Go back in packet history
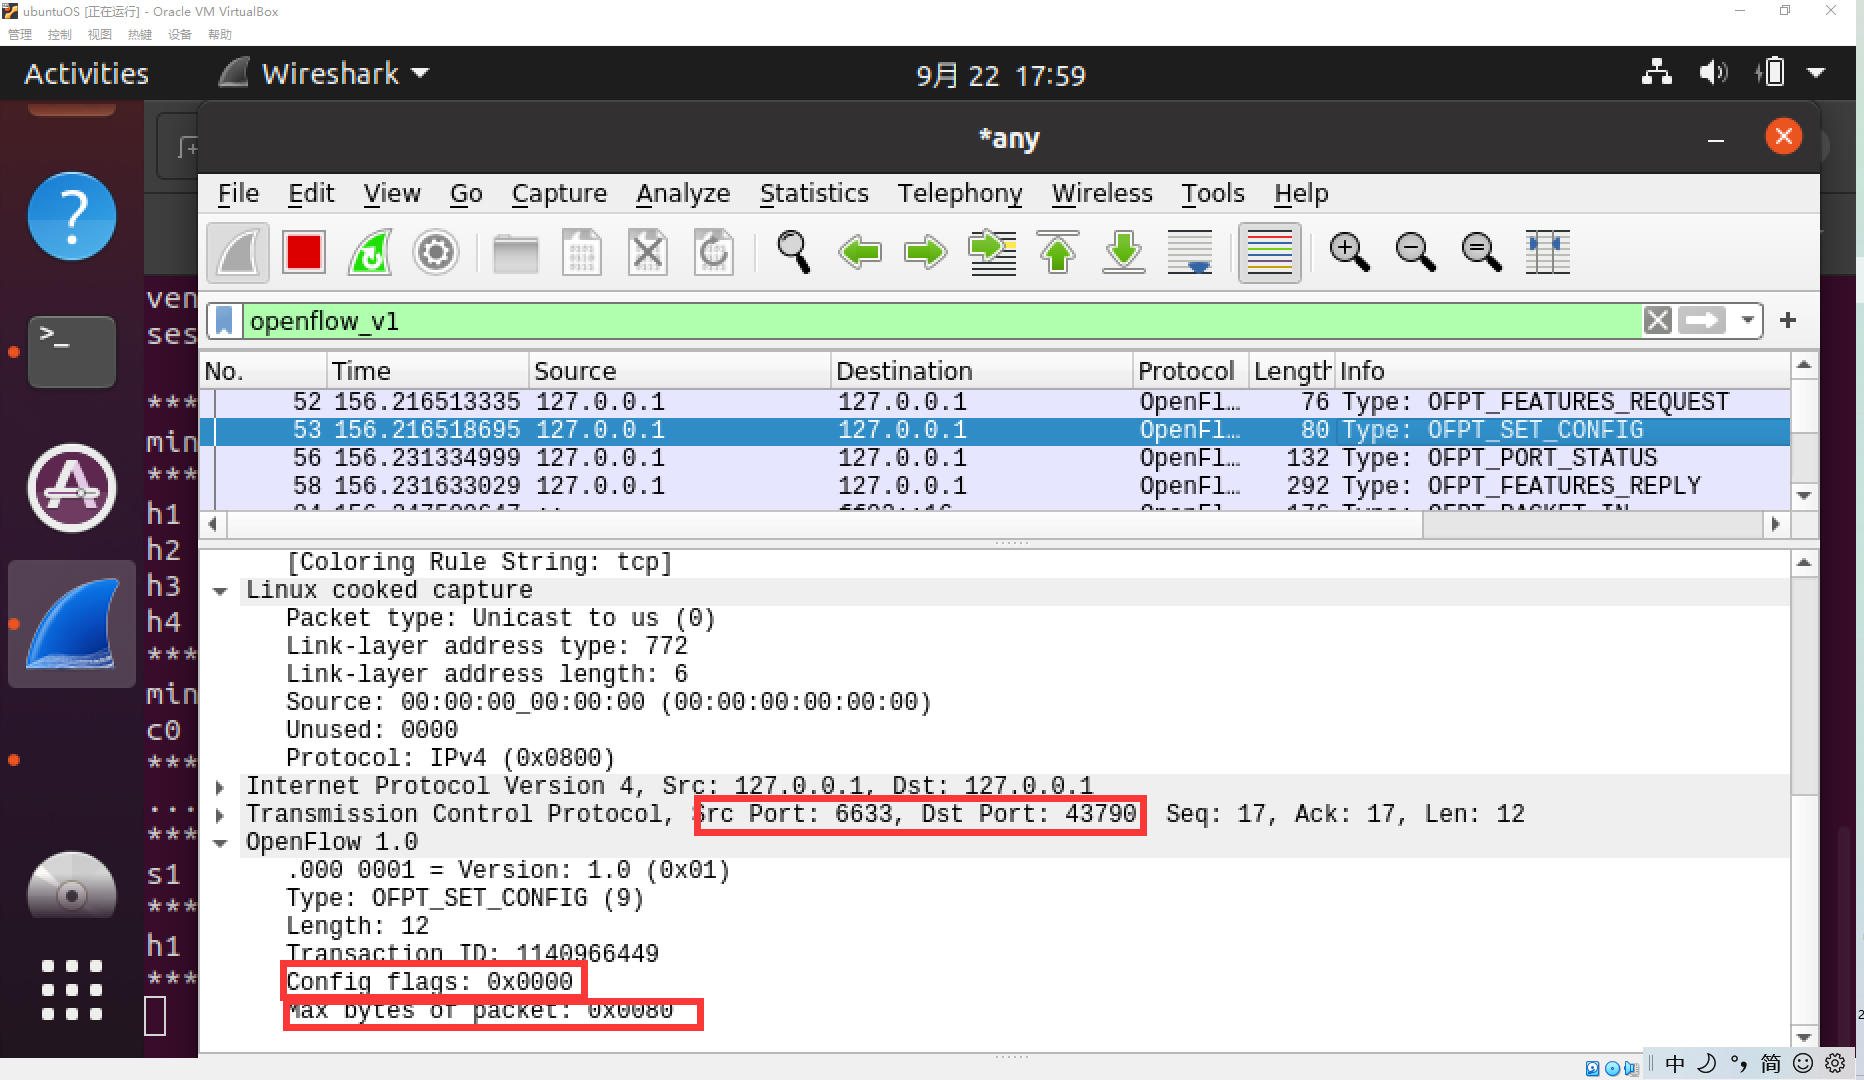 pos(860,253)
